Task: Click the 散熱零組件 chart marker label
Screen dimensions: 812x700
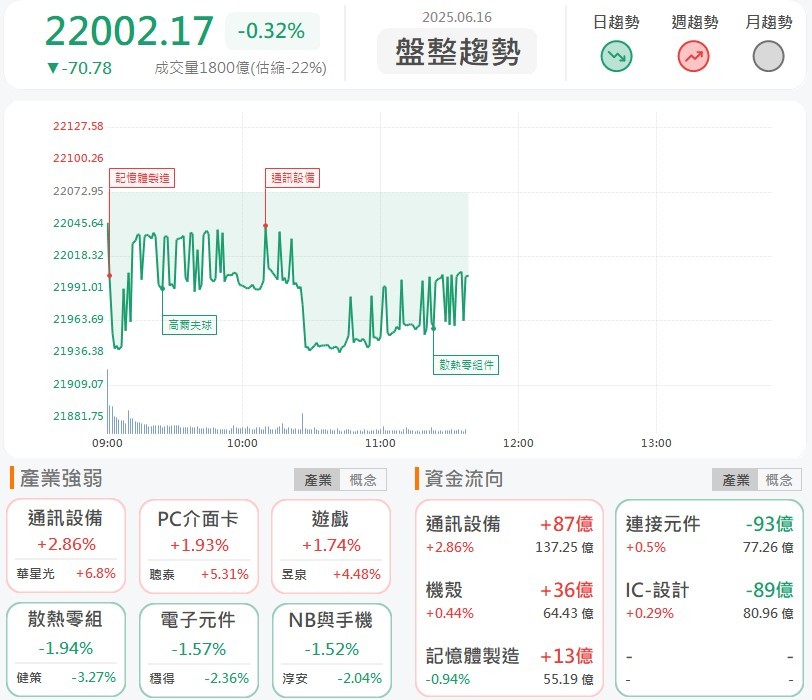Action: [466, 365]
